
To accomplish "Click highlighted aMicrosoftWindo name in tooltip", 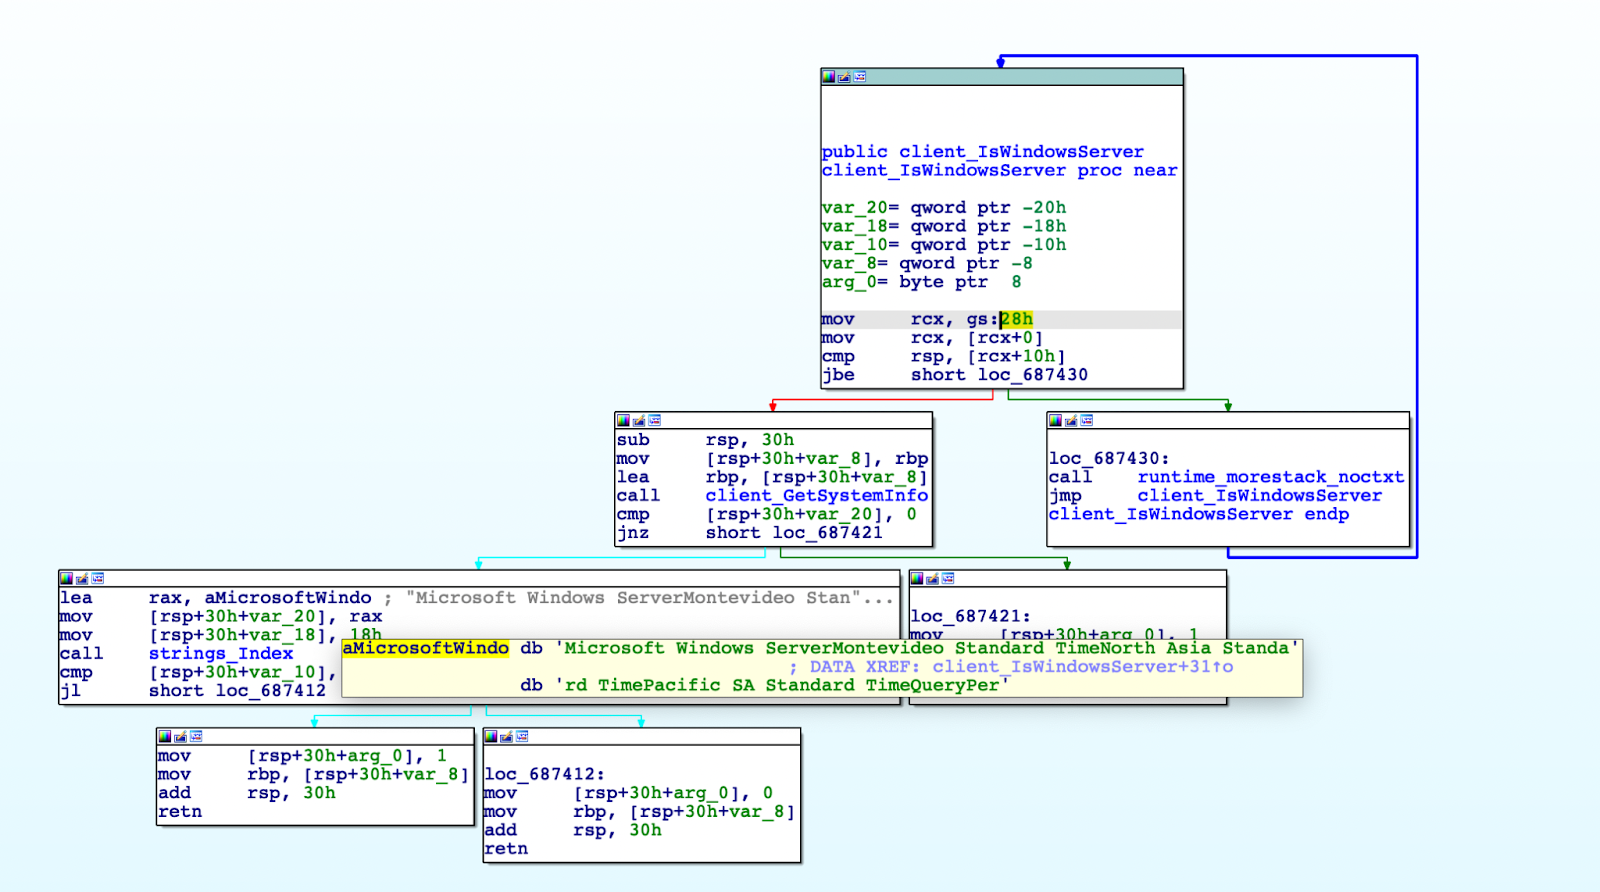I will point(426,648).
